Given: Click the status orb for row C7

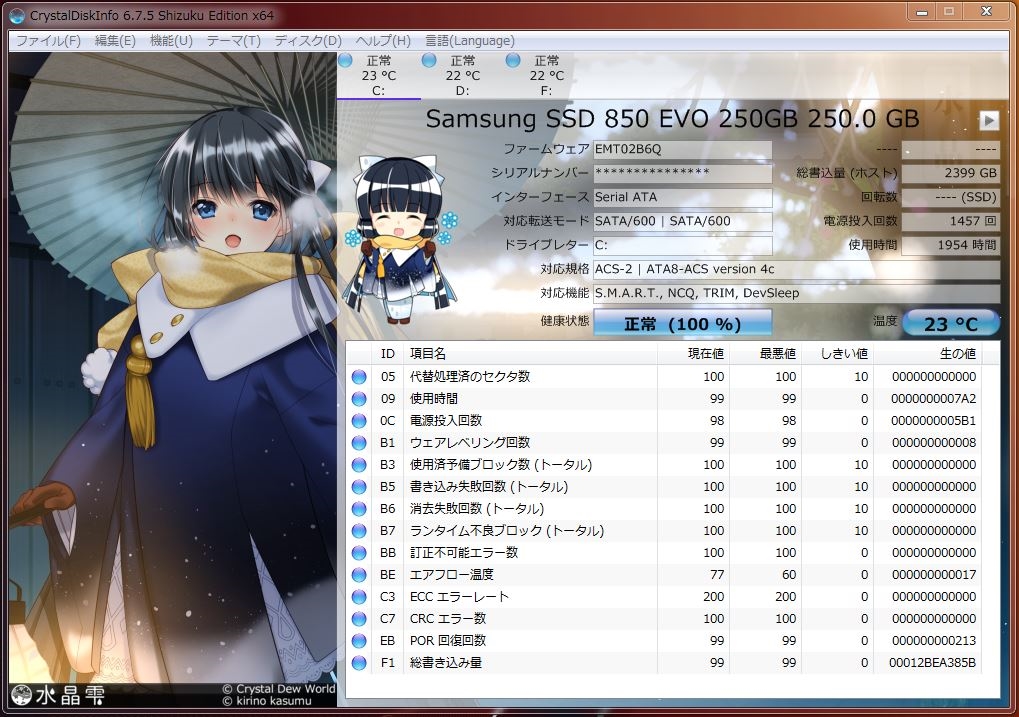Looking at the screenshot, I should click(359, 618).
